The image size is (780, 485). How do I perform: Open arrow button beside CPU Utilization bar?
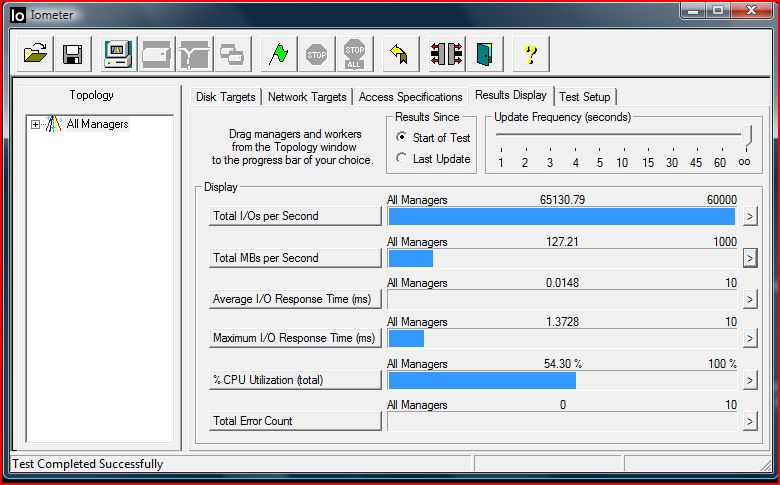pos(749,380)
